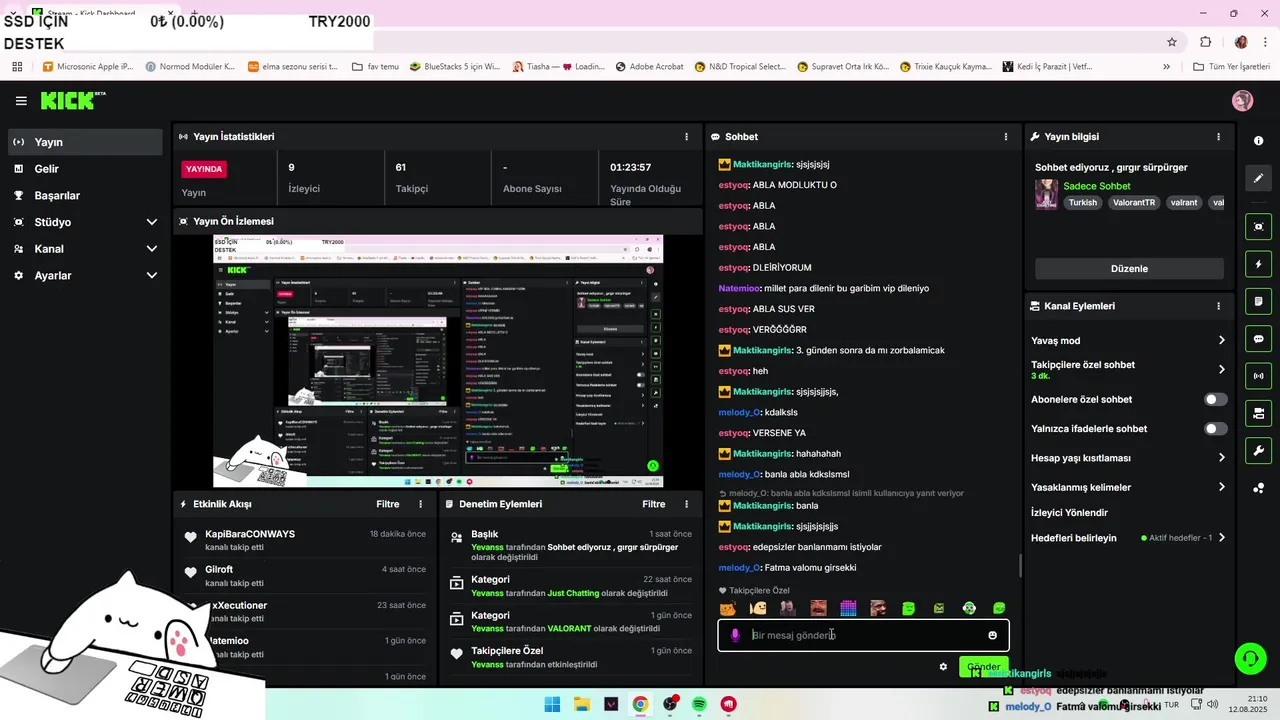Click the wrench icon in right toolbar

pyautogui.click(x=1259, y=450)
